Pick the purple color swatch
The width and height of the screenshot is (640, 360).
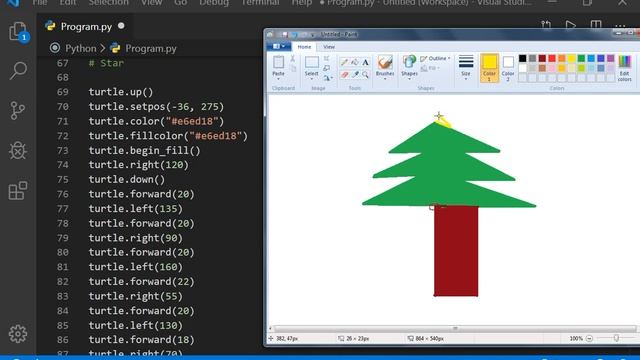point(611,58)
